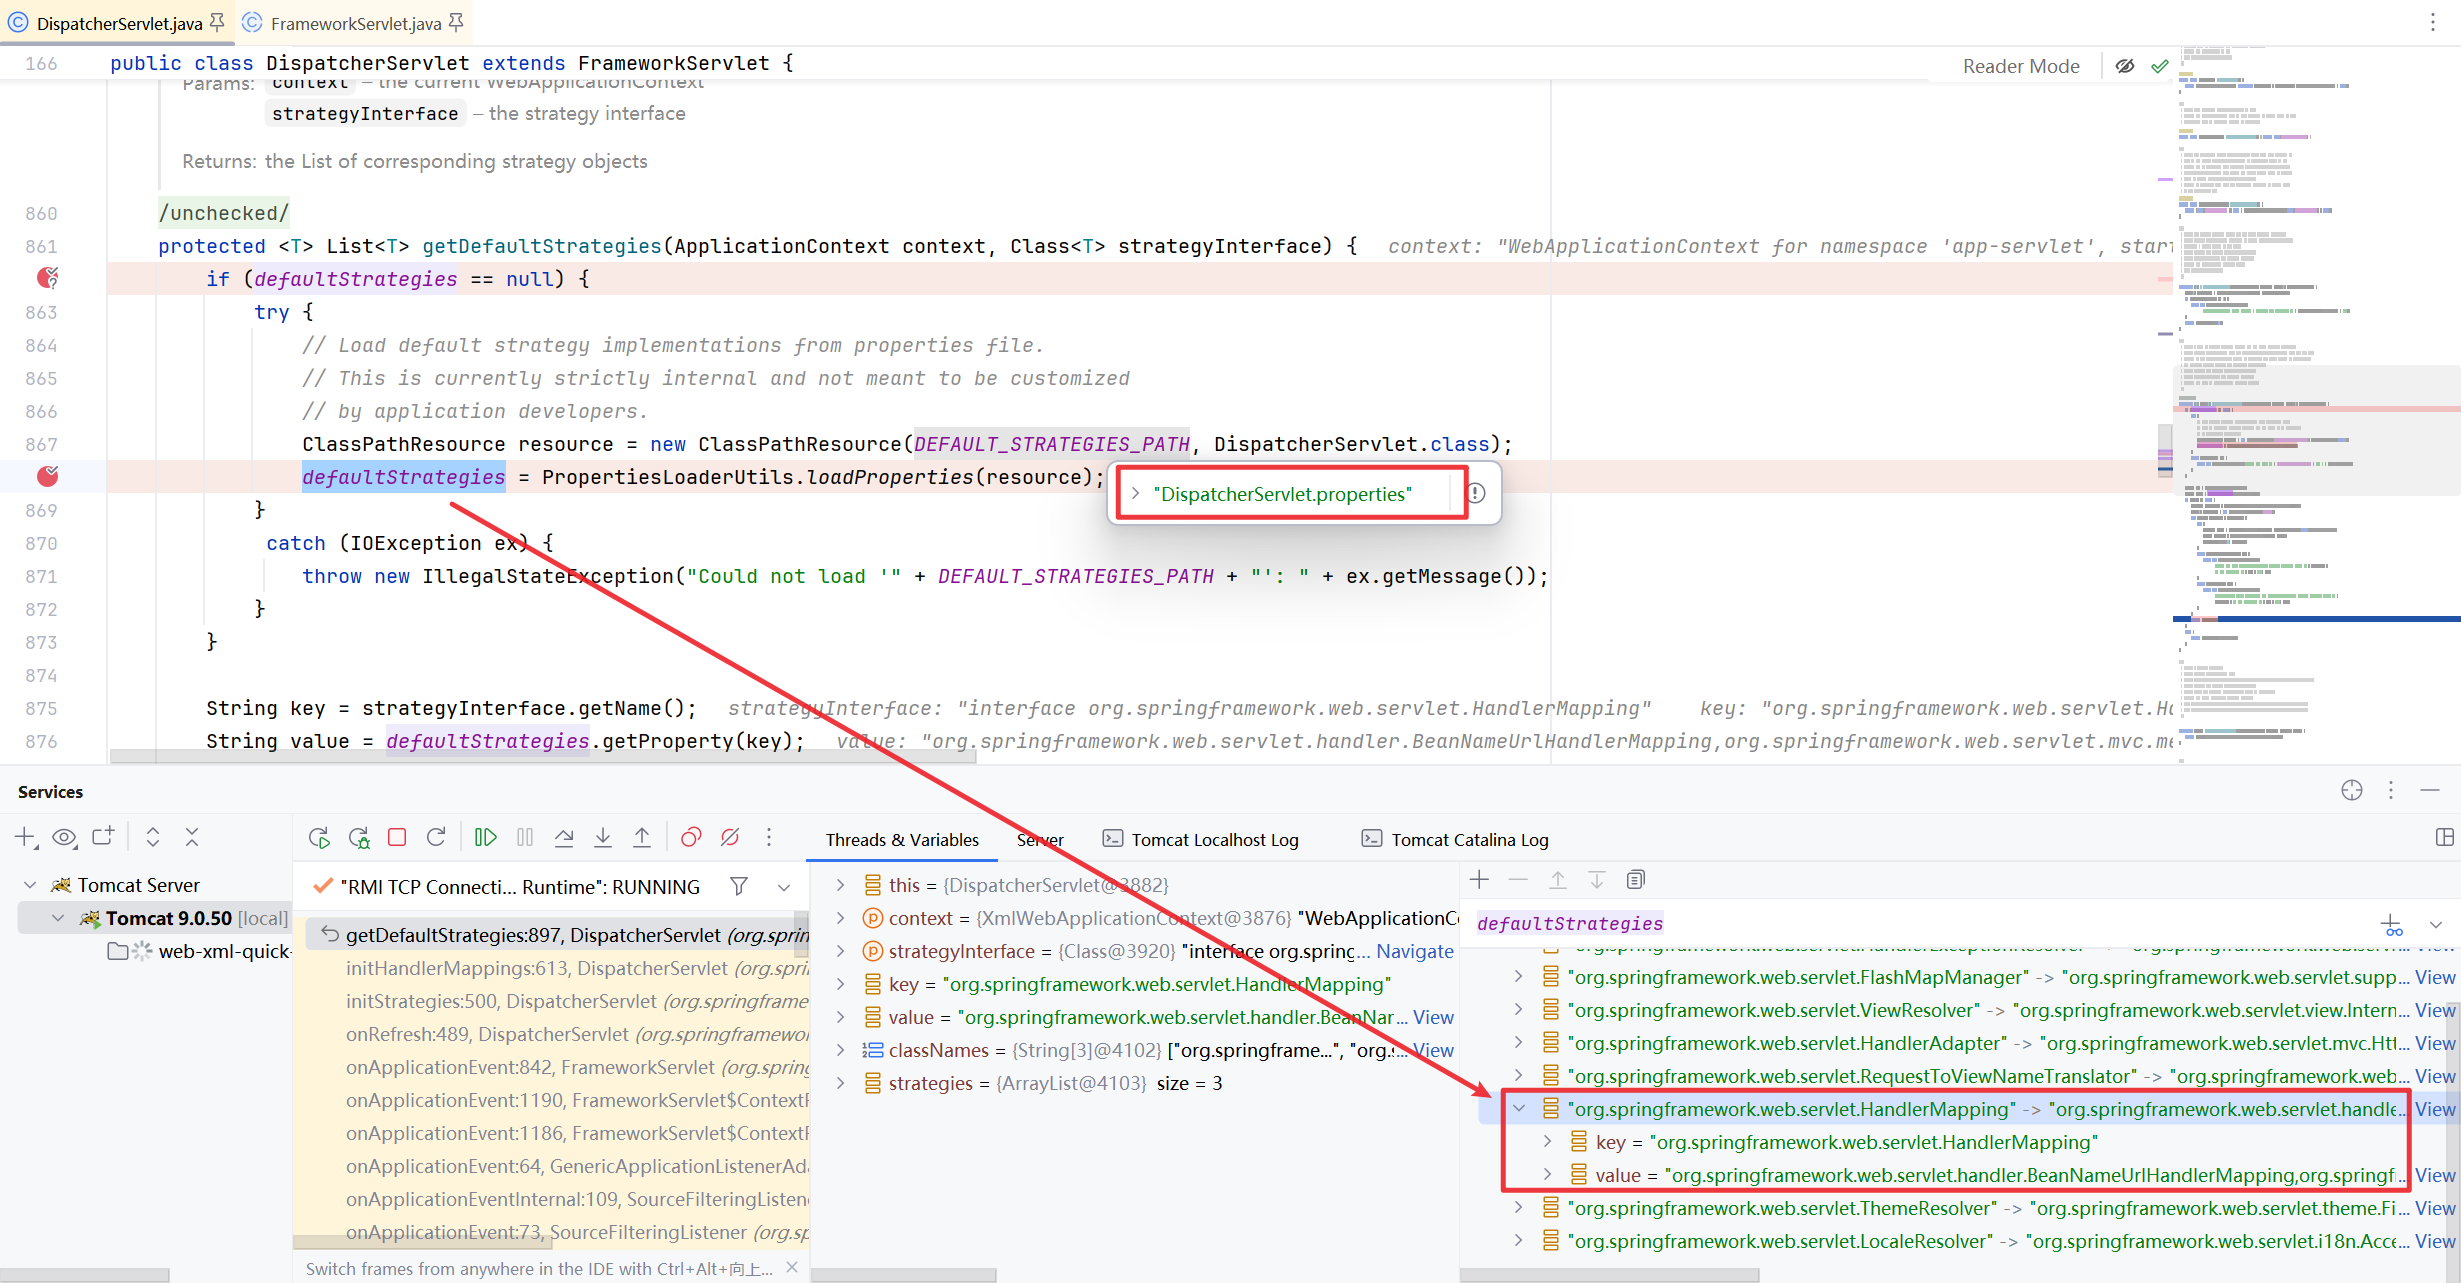
Task: Click the horizontal scrollbar under the editor
Action: click(x=541, y=757)
